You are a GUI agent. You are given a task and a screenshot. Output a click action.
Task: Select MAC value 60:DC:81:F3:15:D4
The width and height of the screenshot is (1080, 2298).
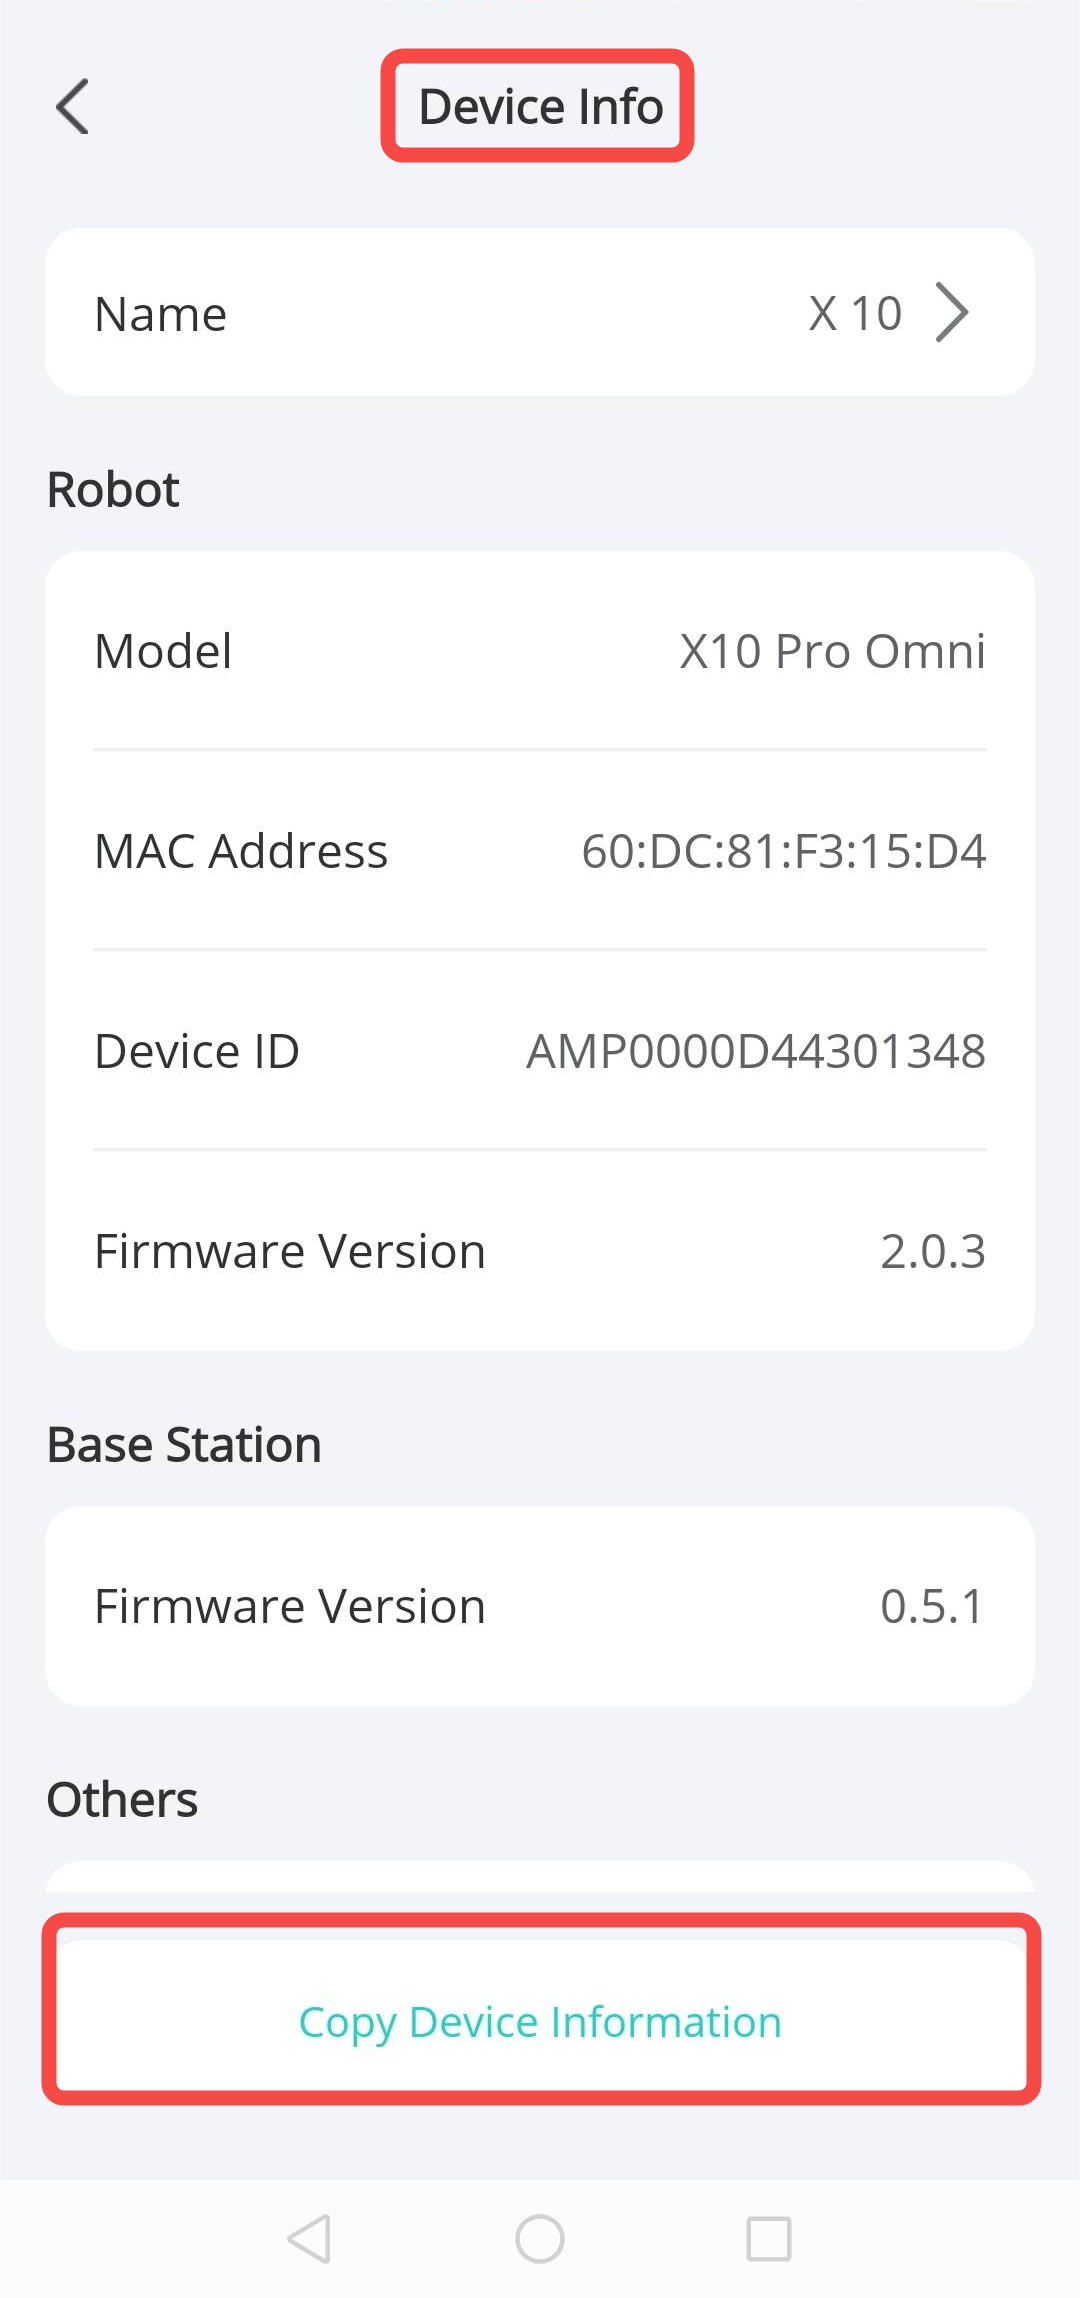tap(783, 851)
